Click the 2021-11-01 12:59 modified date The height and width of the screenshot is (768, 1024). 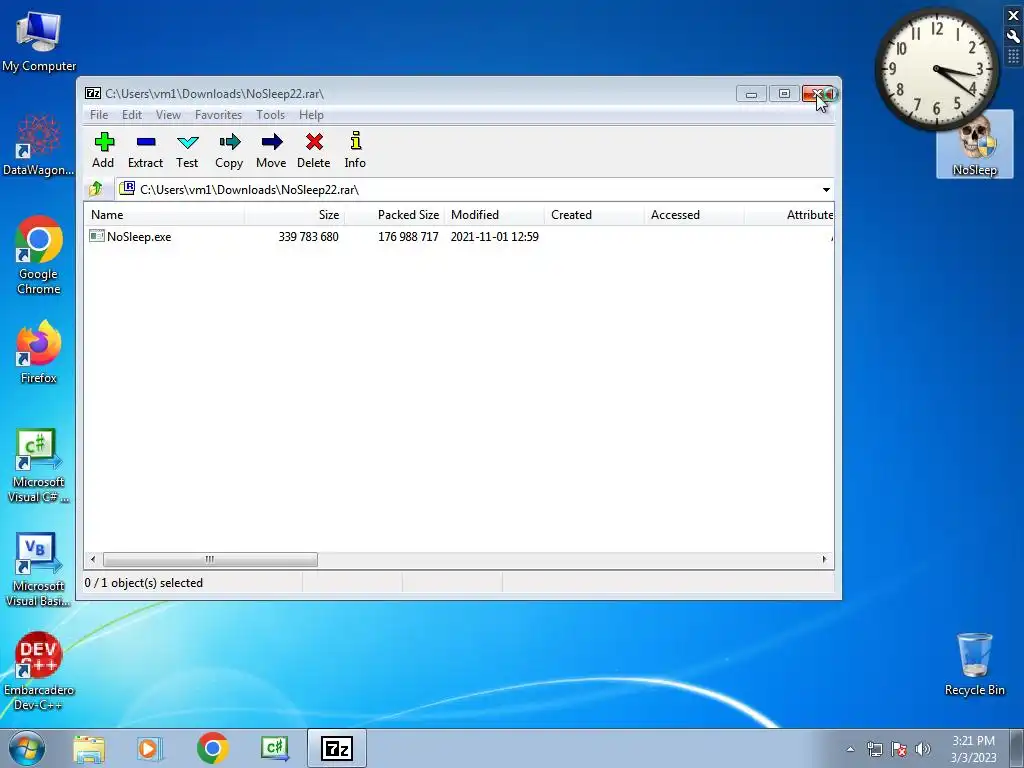pyautogui.click(x=494, y=236)
